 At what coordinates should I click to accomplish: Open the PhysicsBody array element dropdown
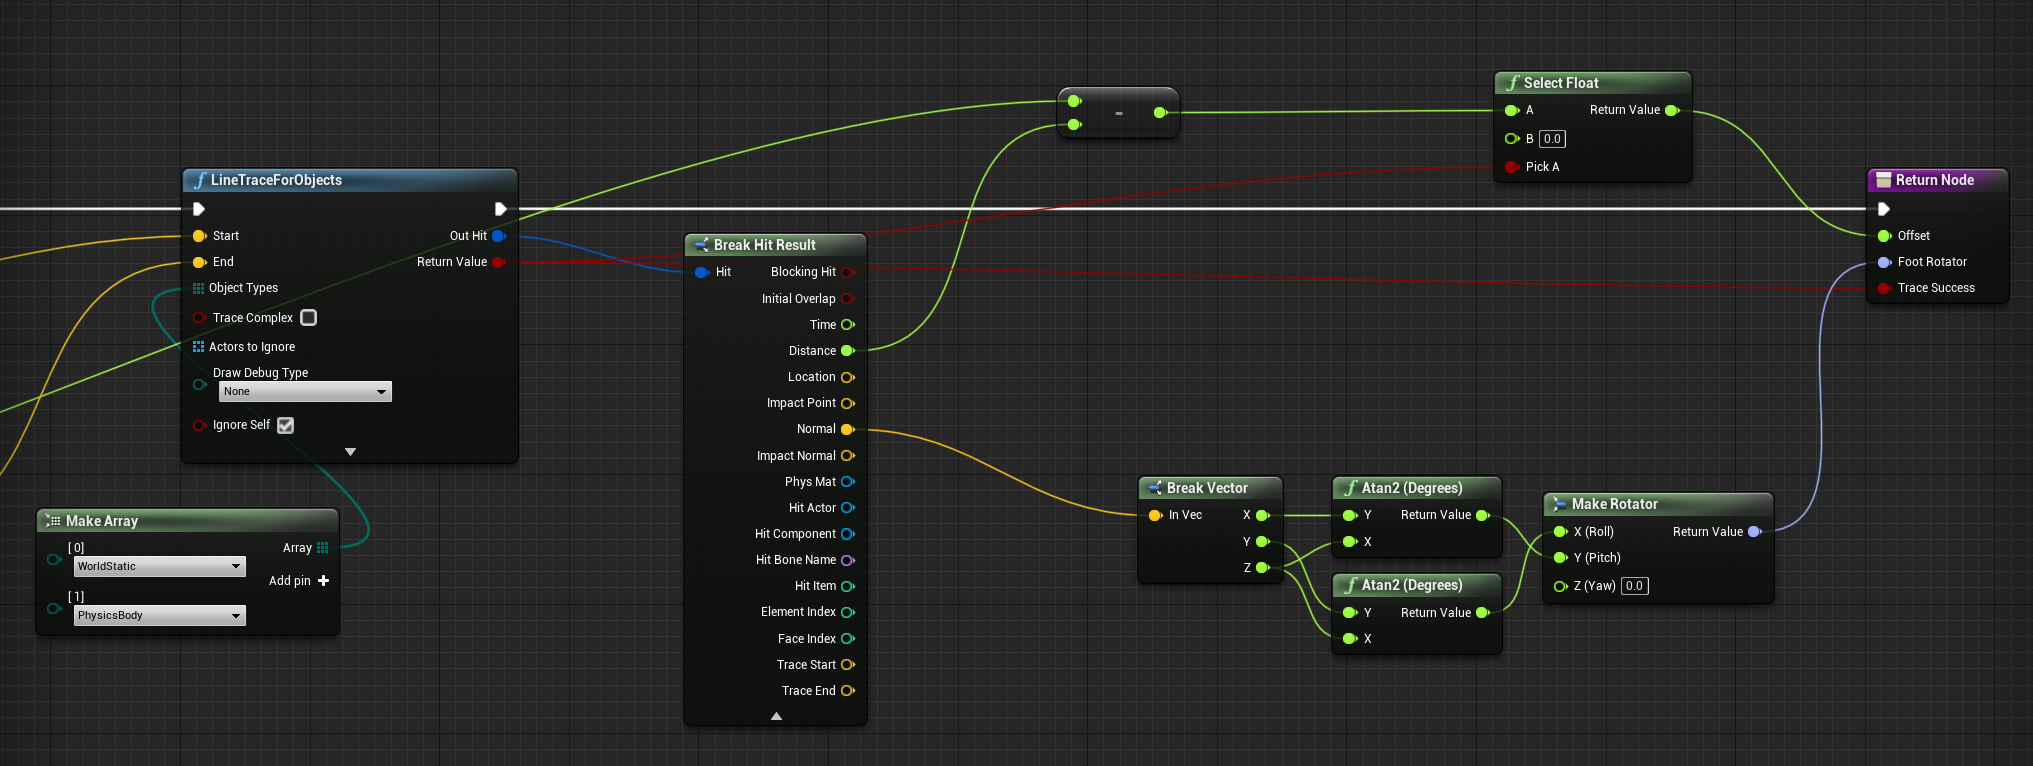(x=160, y=615)
